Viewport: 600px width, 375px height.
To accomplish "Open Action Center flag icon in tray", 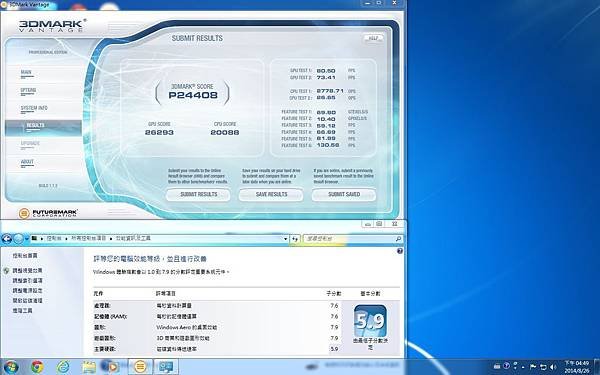I will click(x=533, y=367).
